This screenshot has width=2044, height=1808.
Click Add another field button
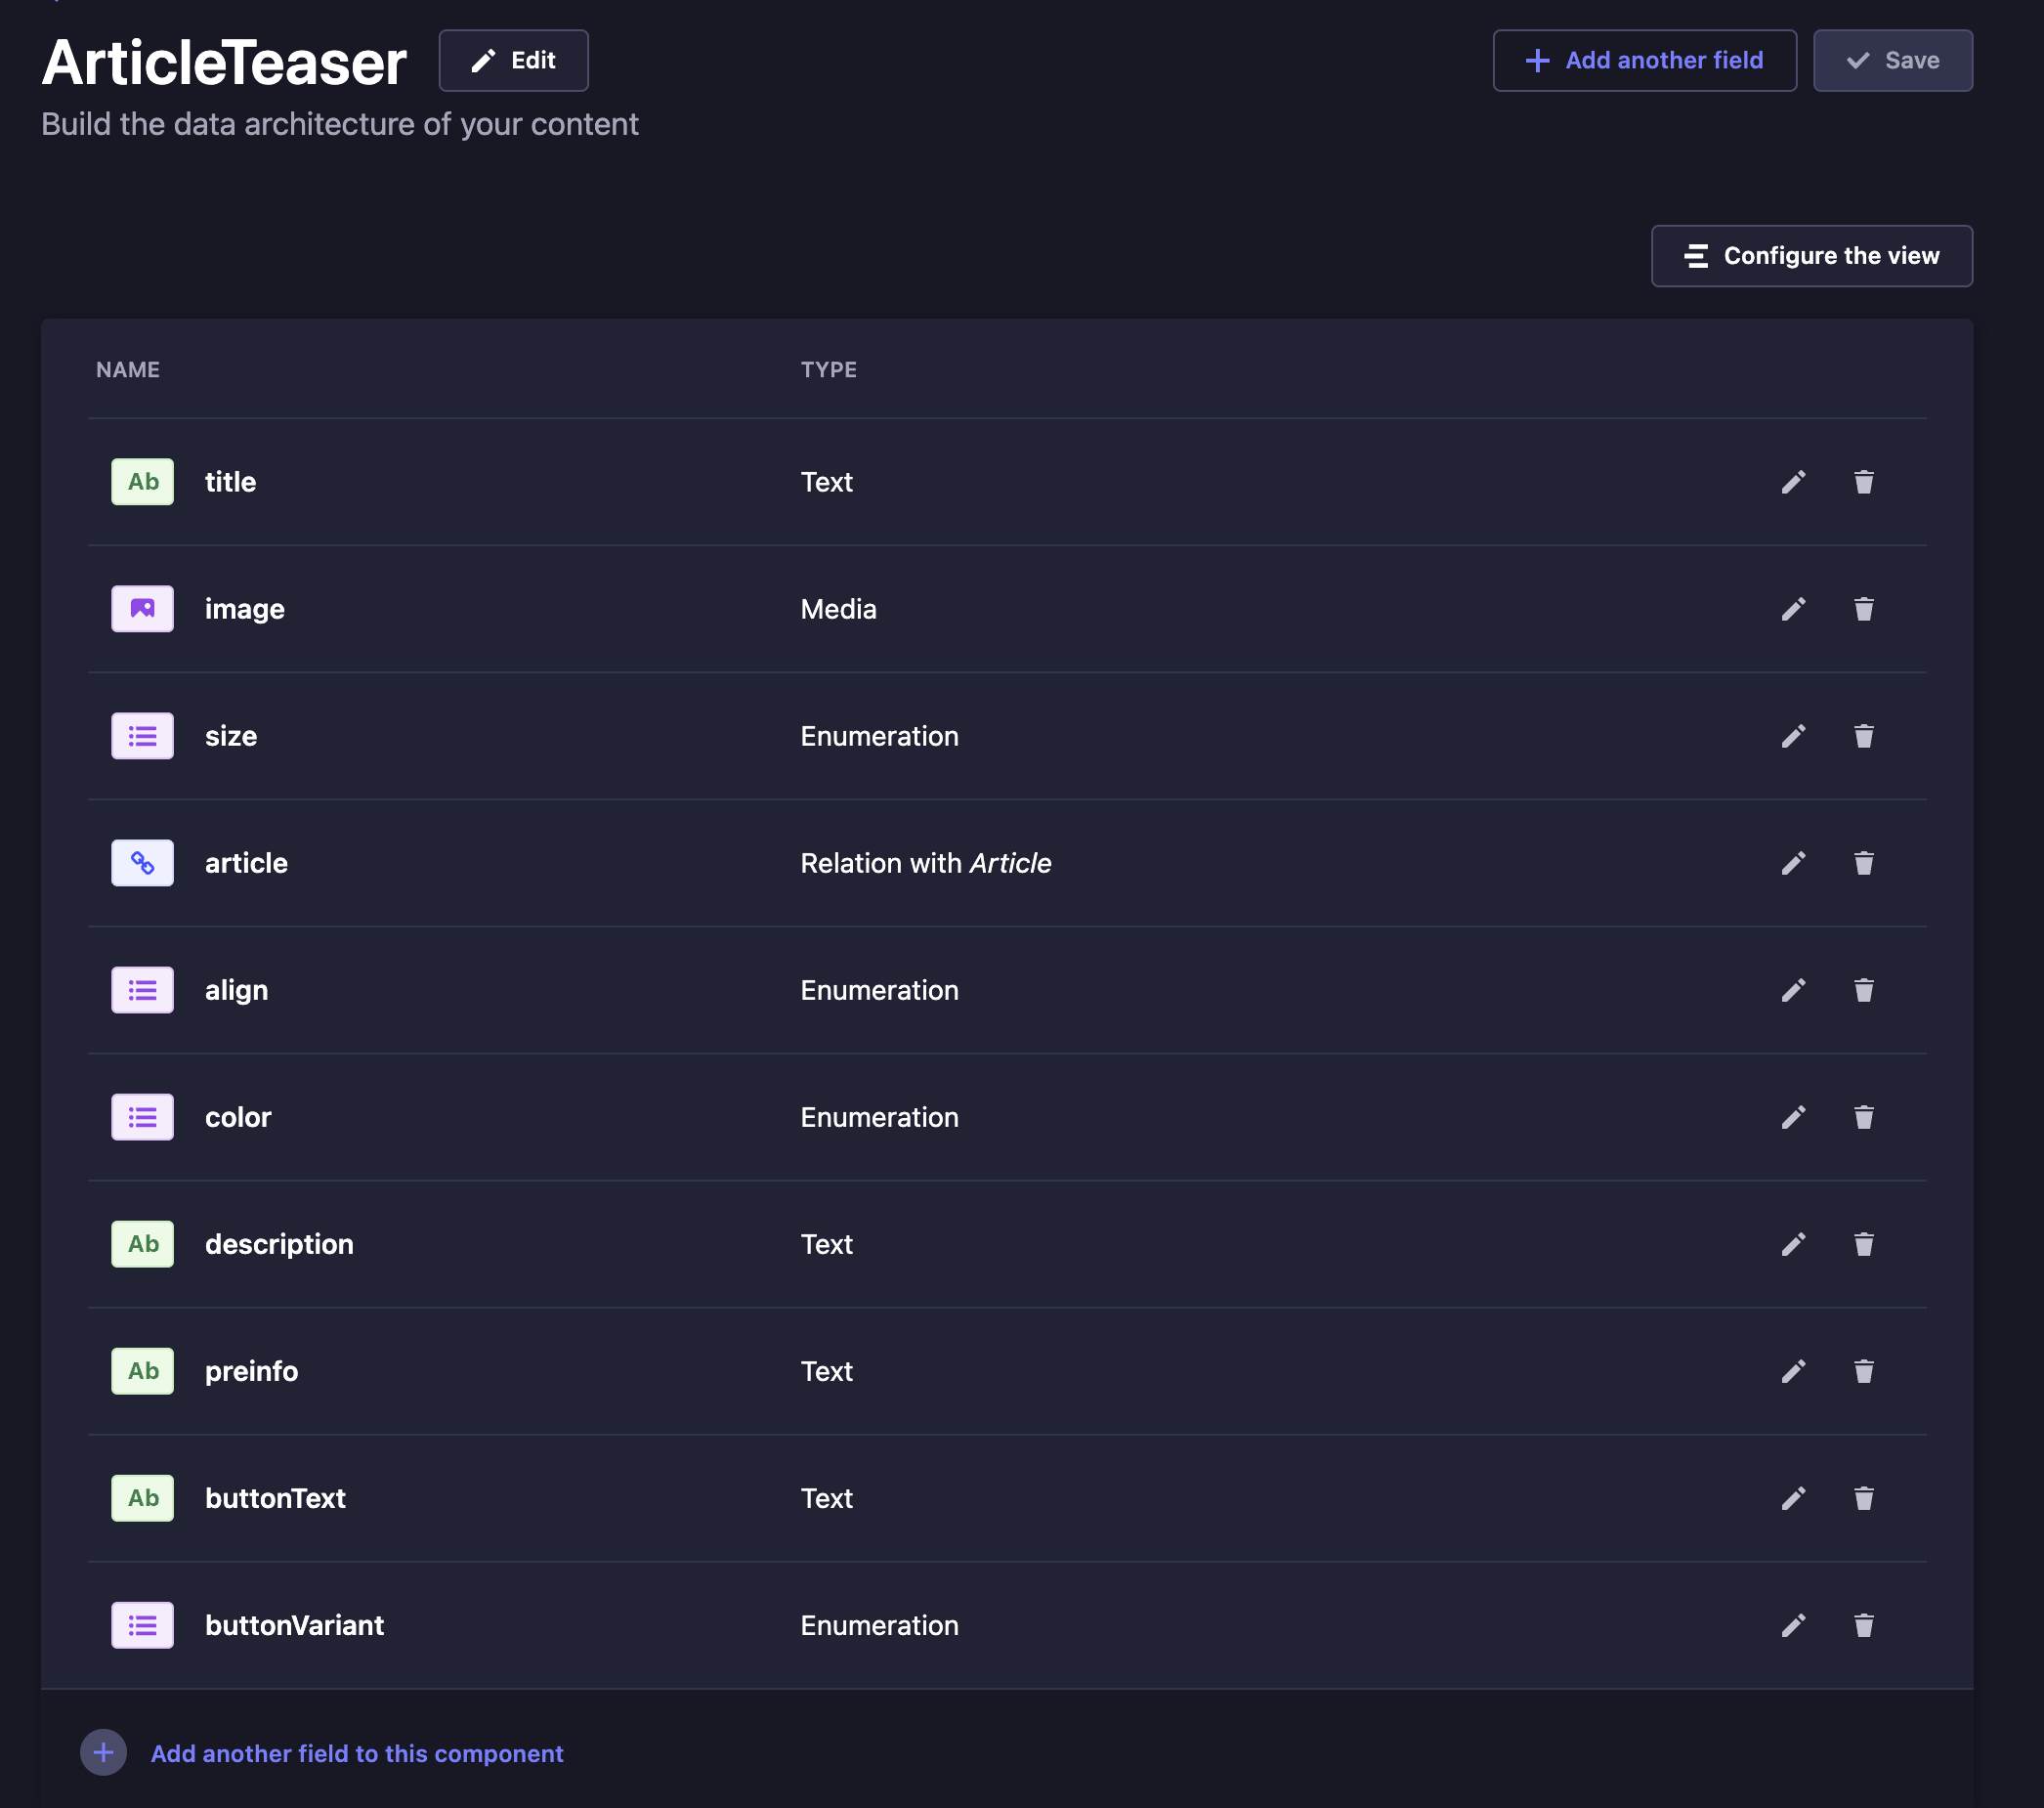pos(1644,60)
